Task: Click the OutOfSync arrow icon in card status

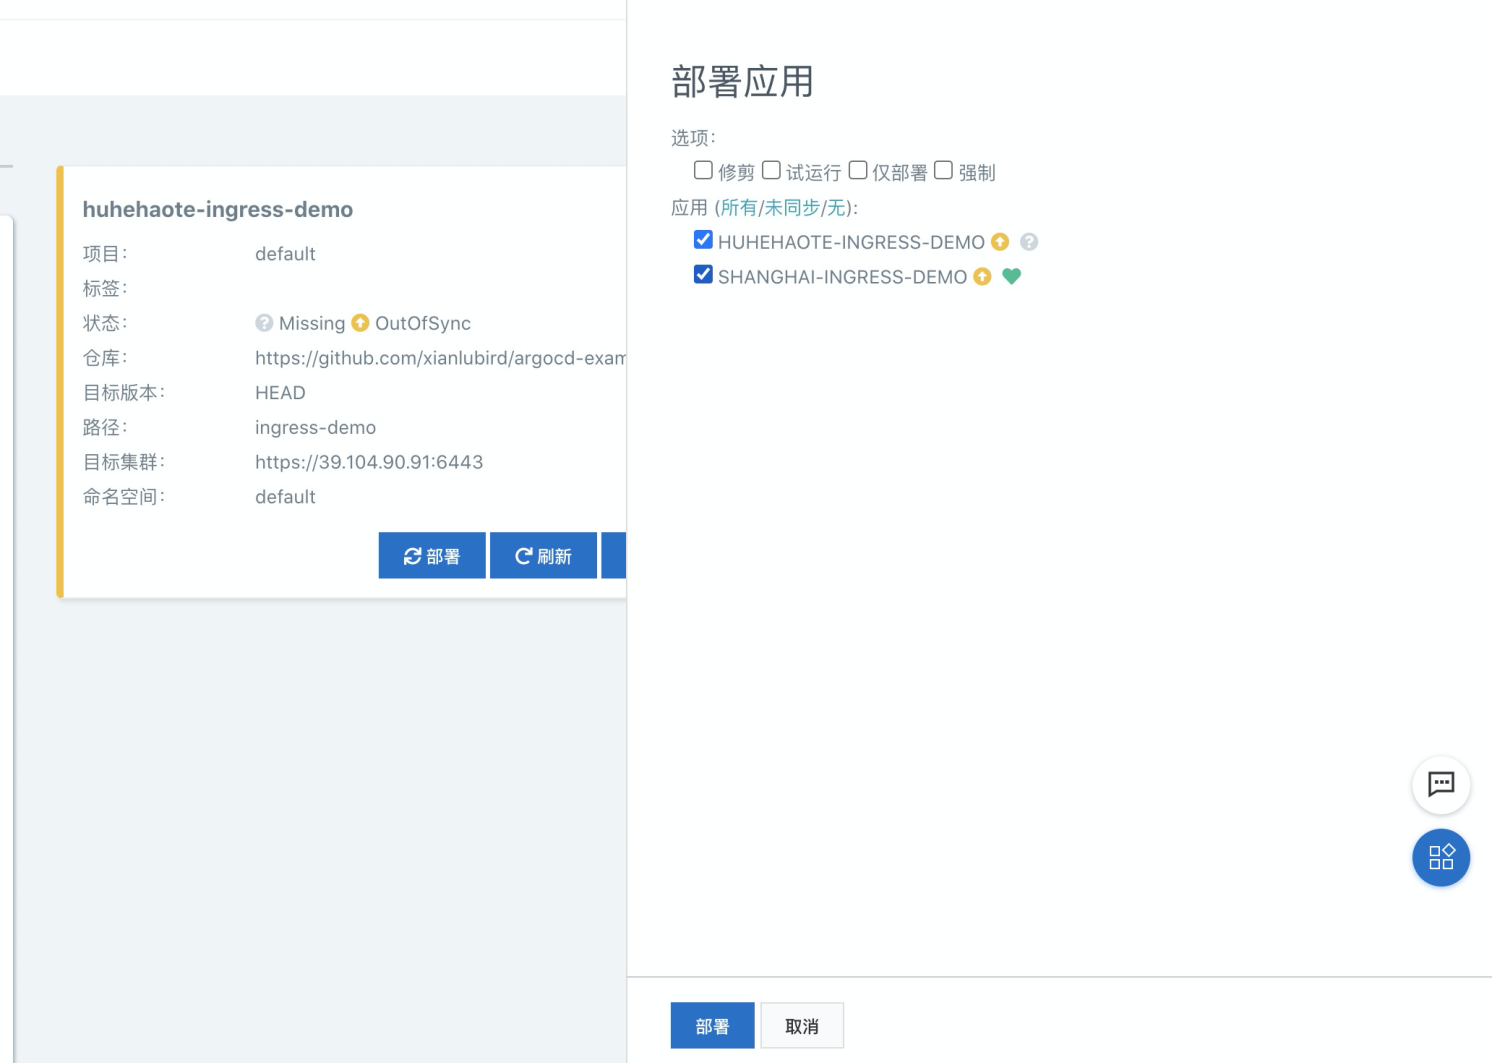Action: [360, 323]
